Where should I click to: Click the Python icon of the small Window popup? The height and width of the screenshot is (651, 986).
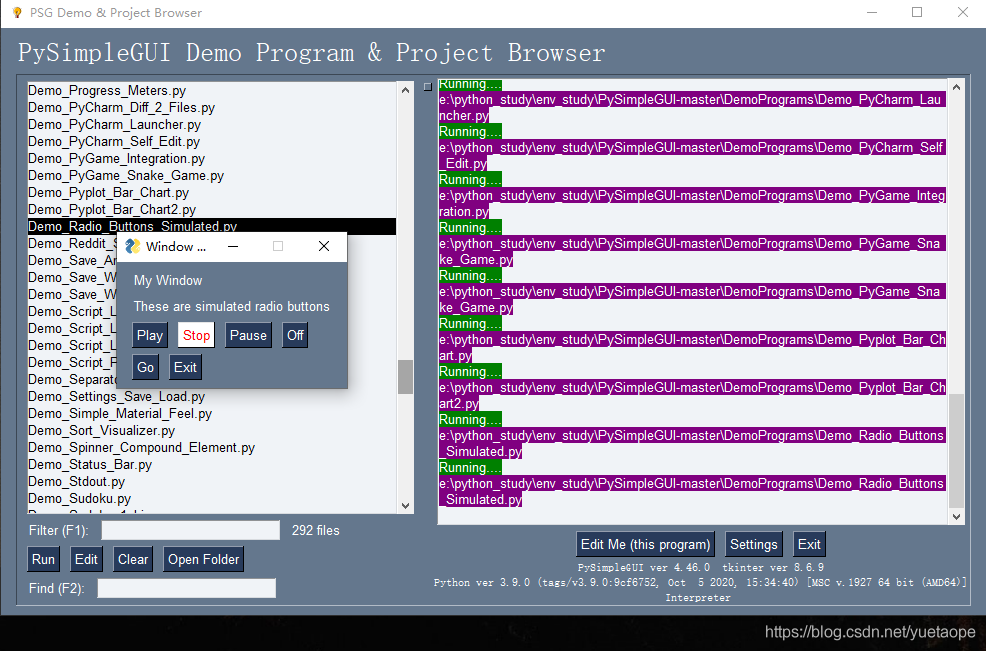click(x=133, y=247)
